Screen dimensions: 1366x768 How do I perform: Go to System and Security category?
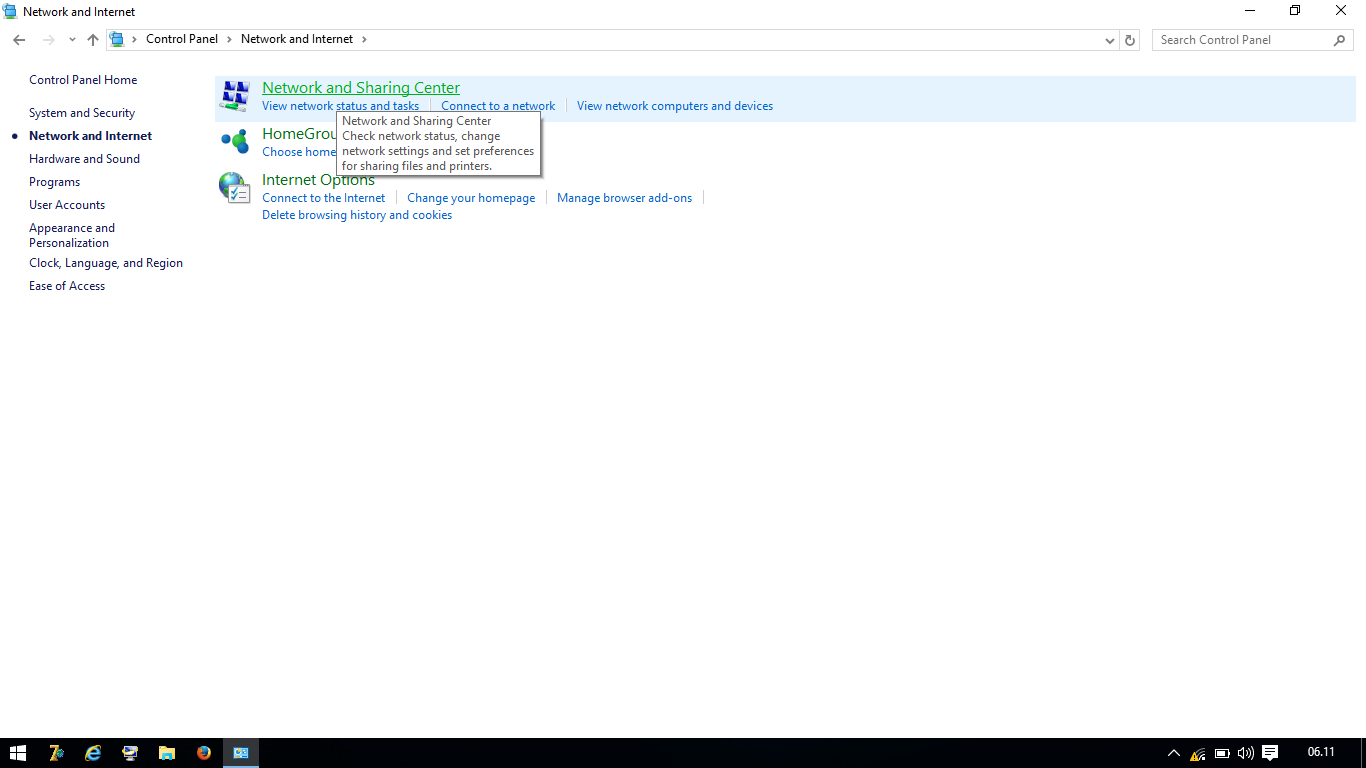point(82,113)
